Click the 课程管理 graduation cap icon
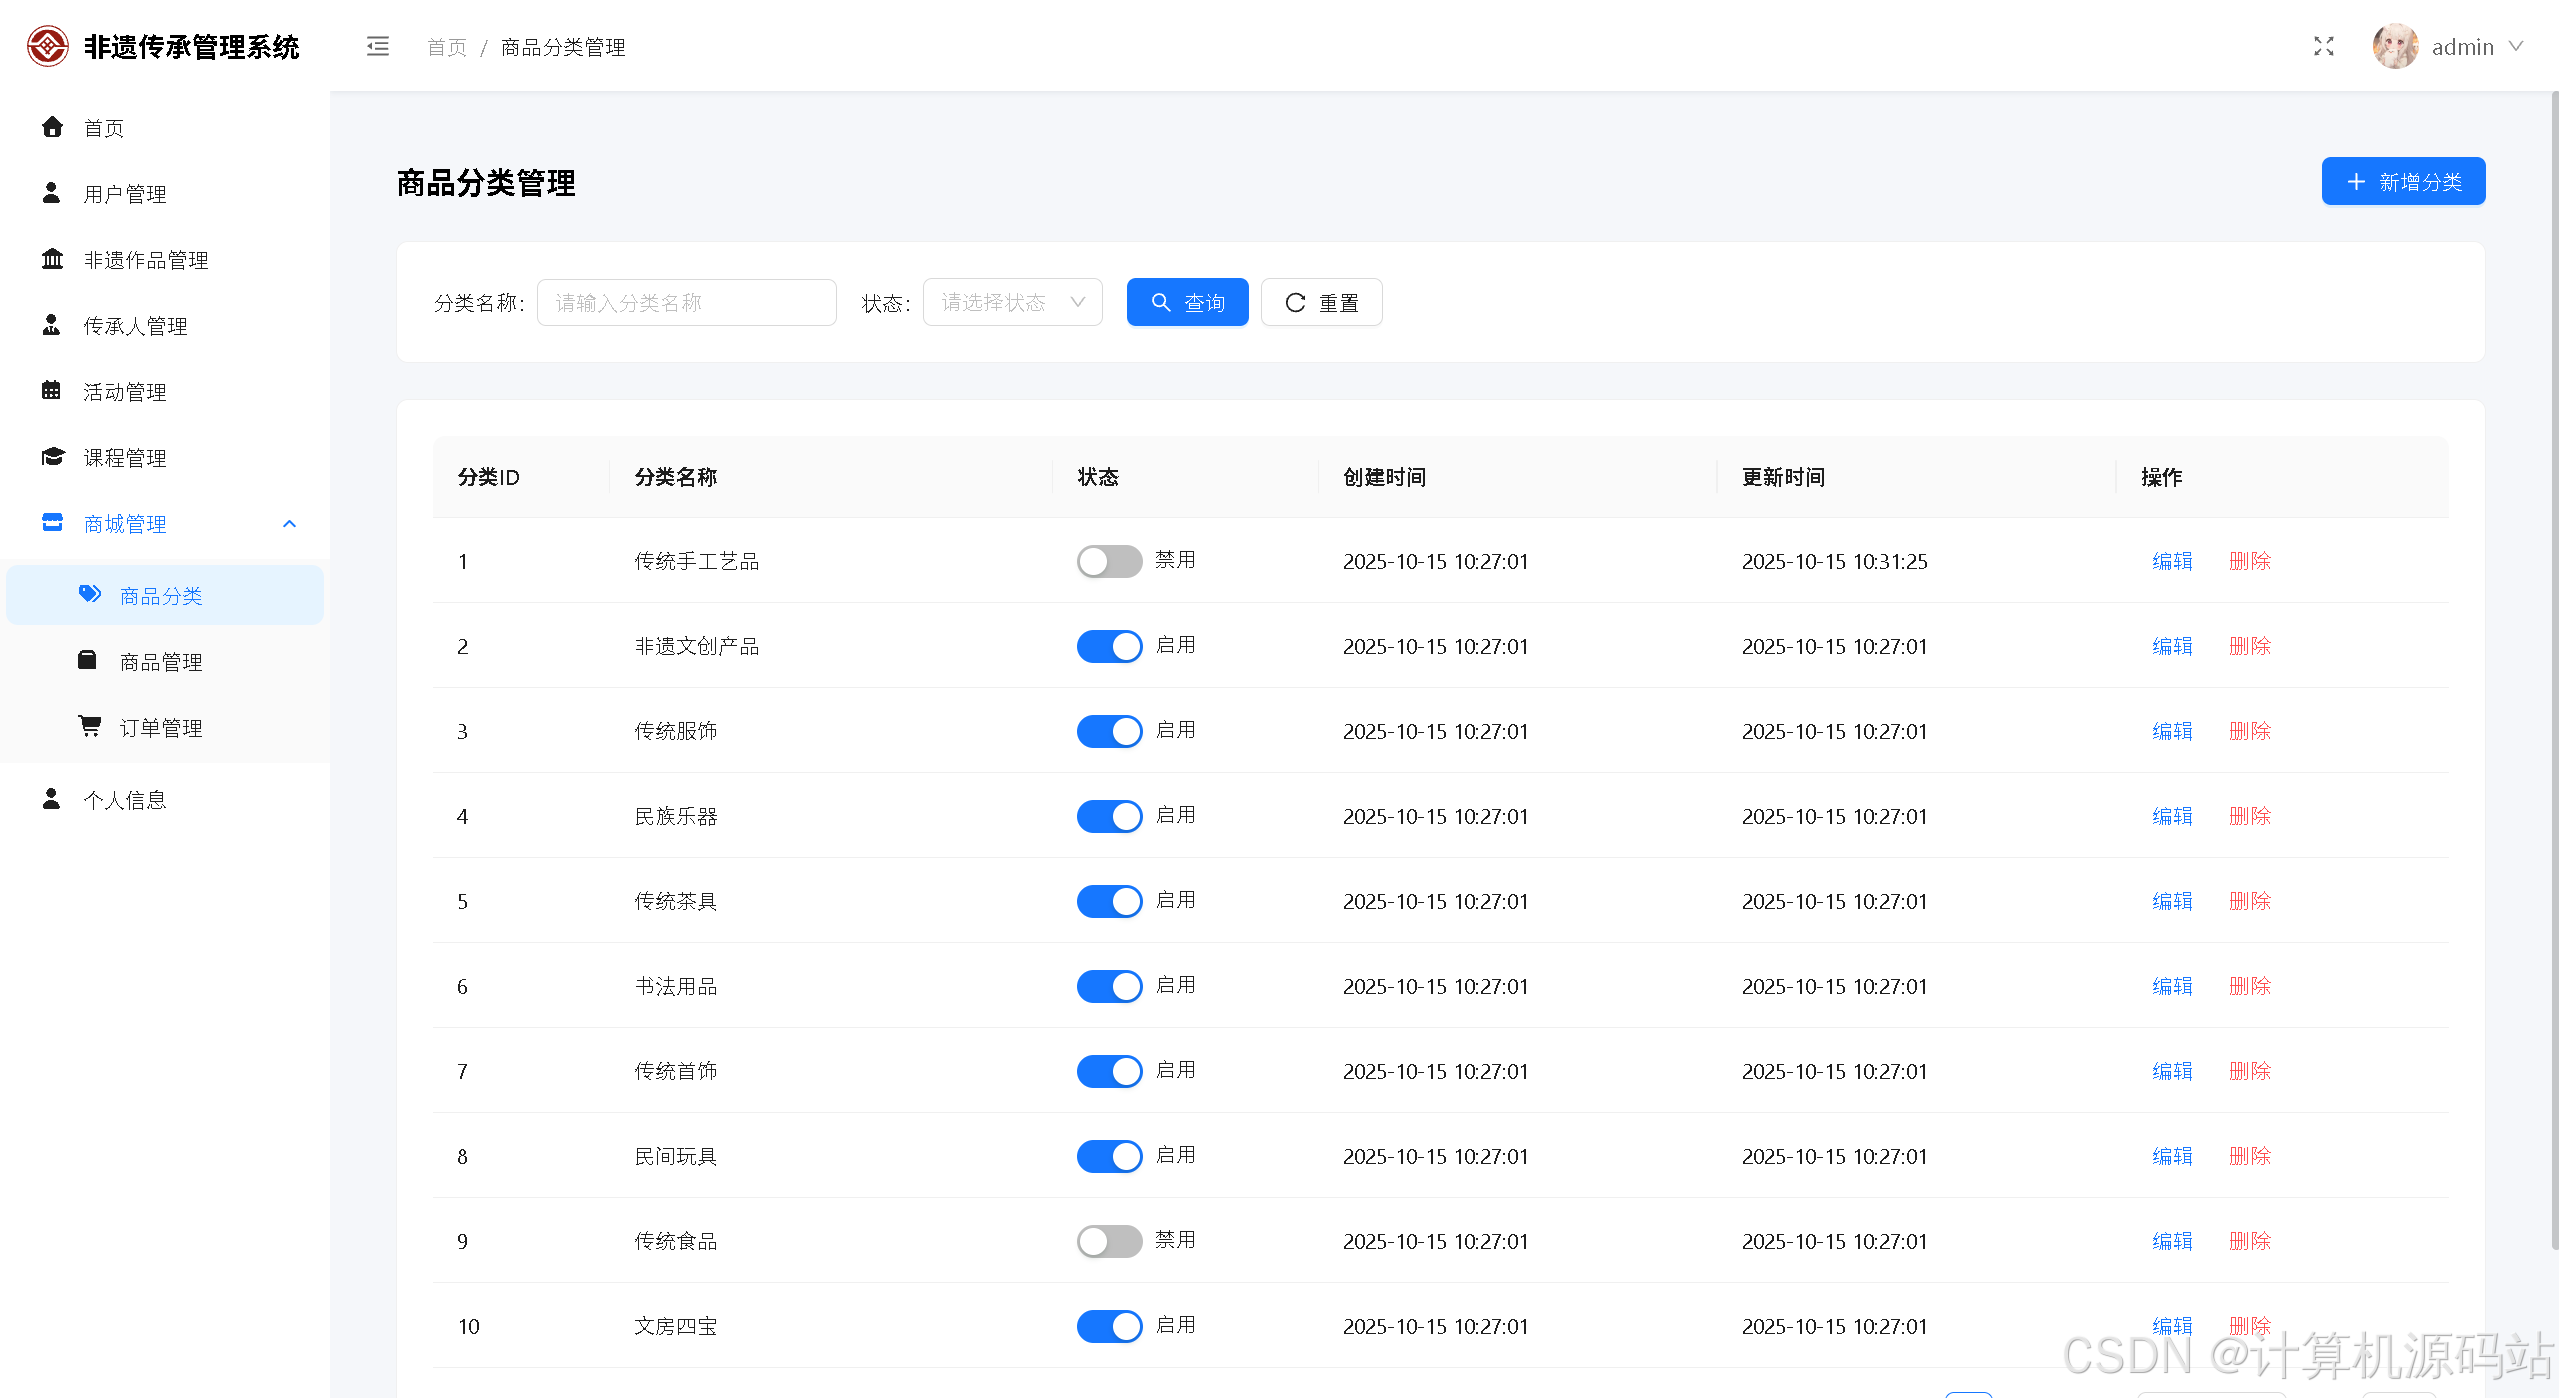Viewport: 2559px width, 1398px height. coord(52,457)
